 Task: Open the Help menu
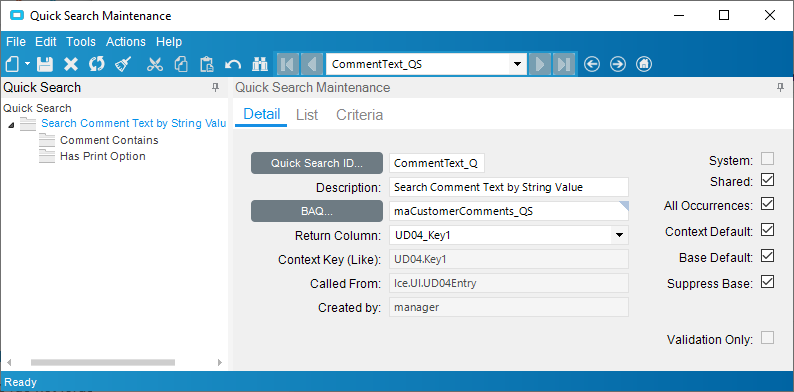[x=169, y=42]
